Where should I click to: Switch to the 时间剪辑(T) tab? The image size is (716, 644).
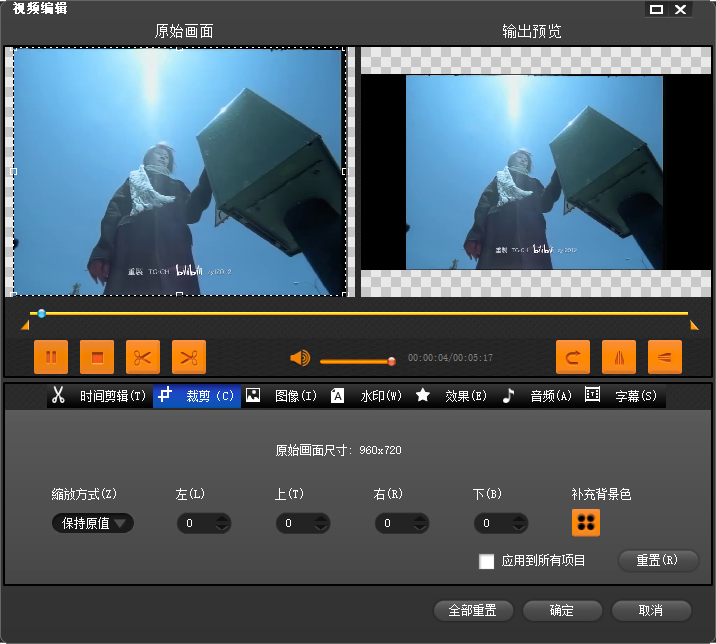(100, 396)
